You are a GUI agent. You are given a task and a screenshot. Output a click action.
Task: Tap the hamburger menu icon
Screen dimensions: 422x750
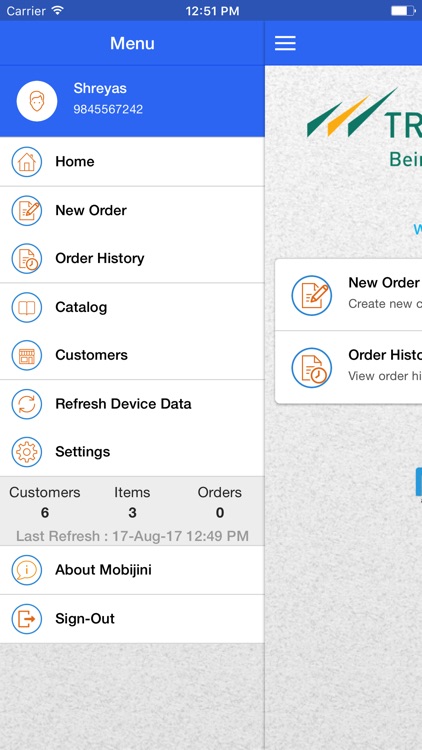pyautogui.click(x=285, y=43)
